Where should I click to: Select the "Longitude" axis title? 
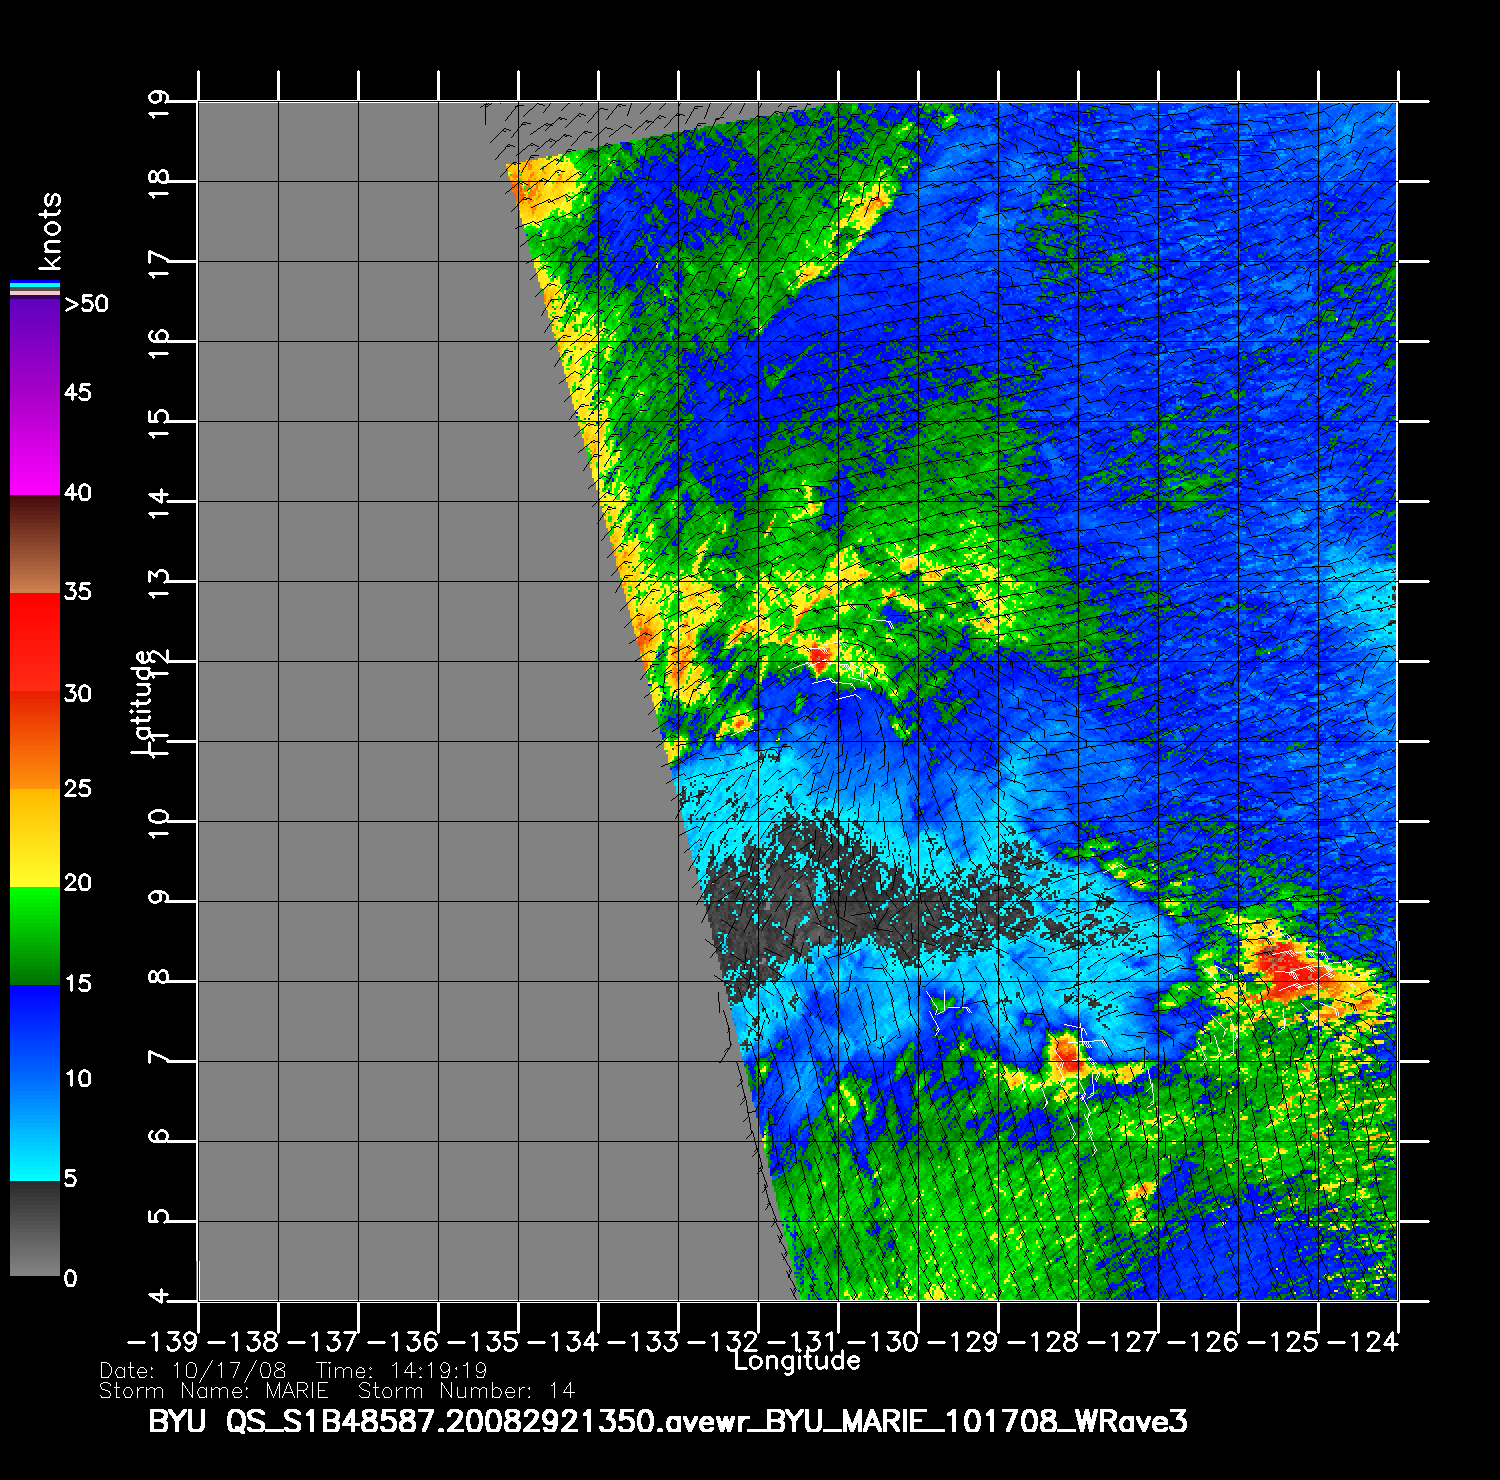coord(796,1361)
